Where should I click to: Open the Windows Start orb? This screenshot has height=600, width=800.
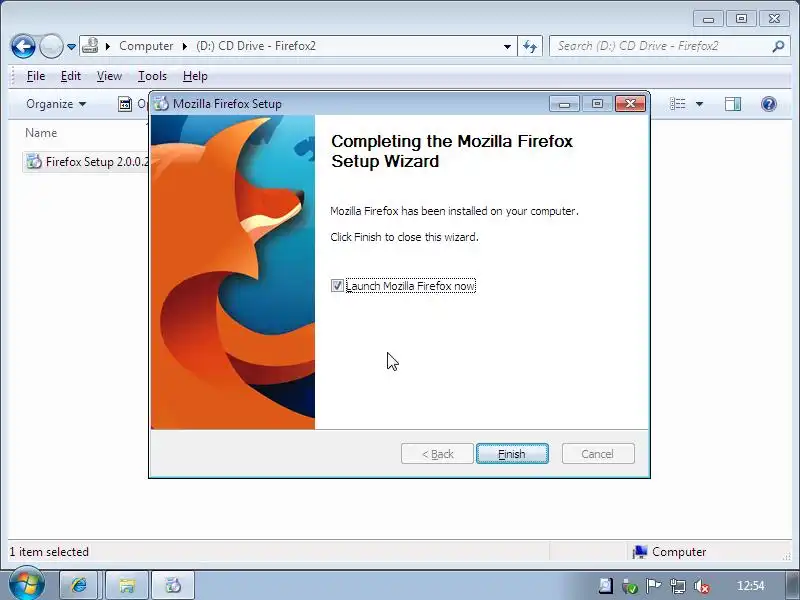(x=27, y=584)
